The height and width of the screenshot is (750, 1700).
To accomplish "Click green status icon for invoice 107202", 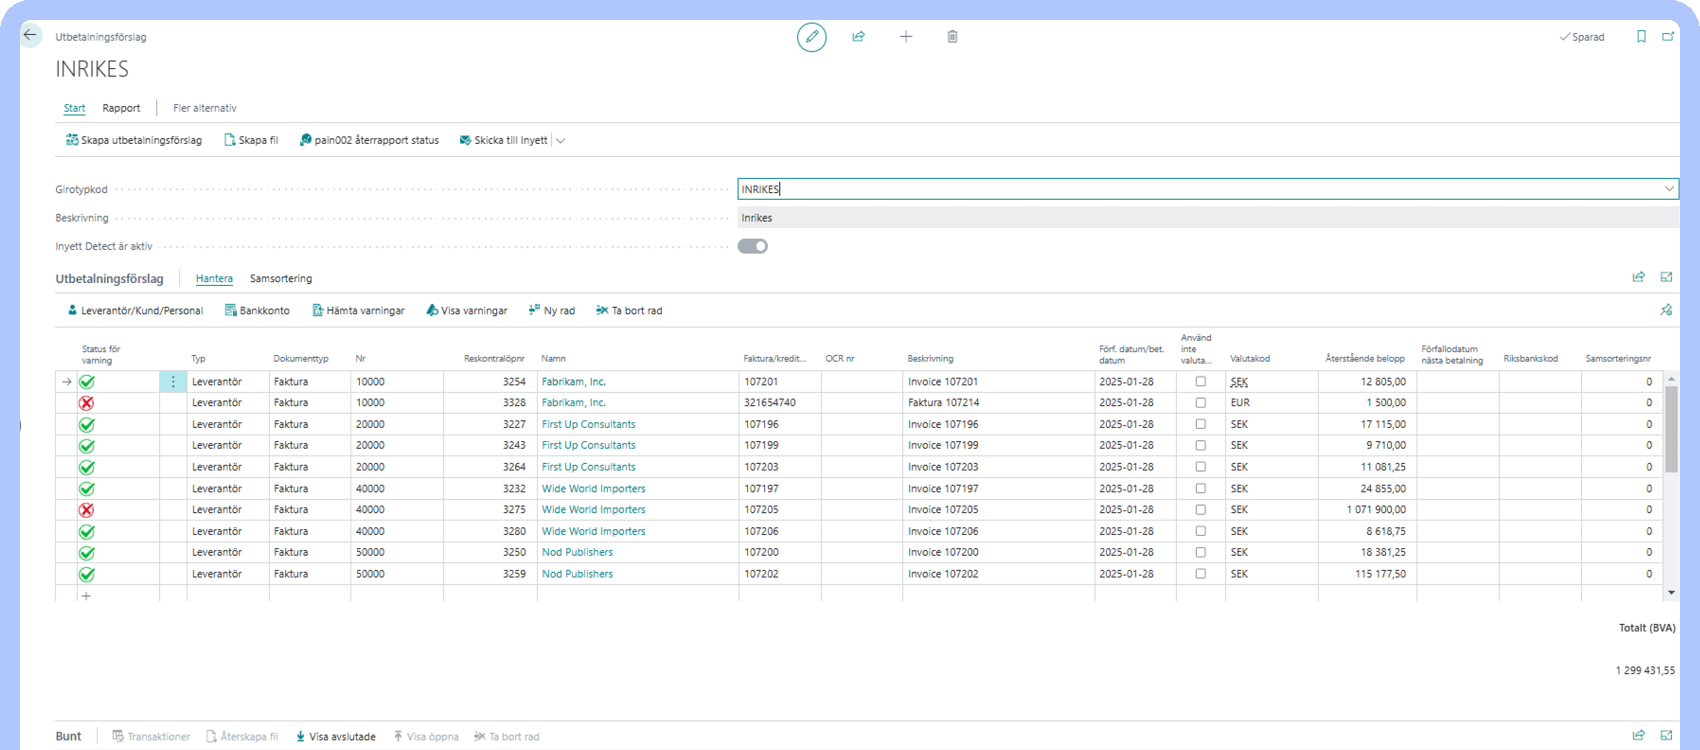I will 87,575.
